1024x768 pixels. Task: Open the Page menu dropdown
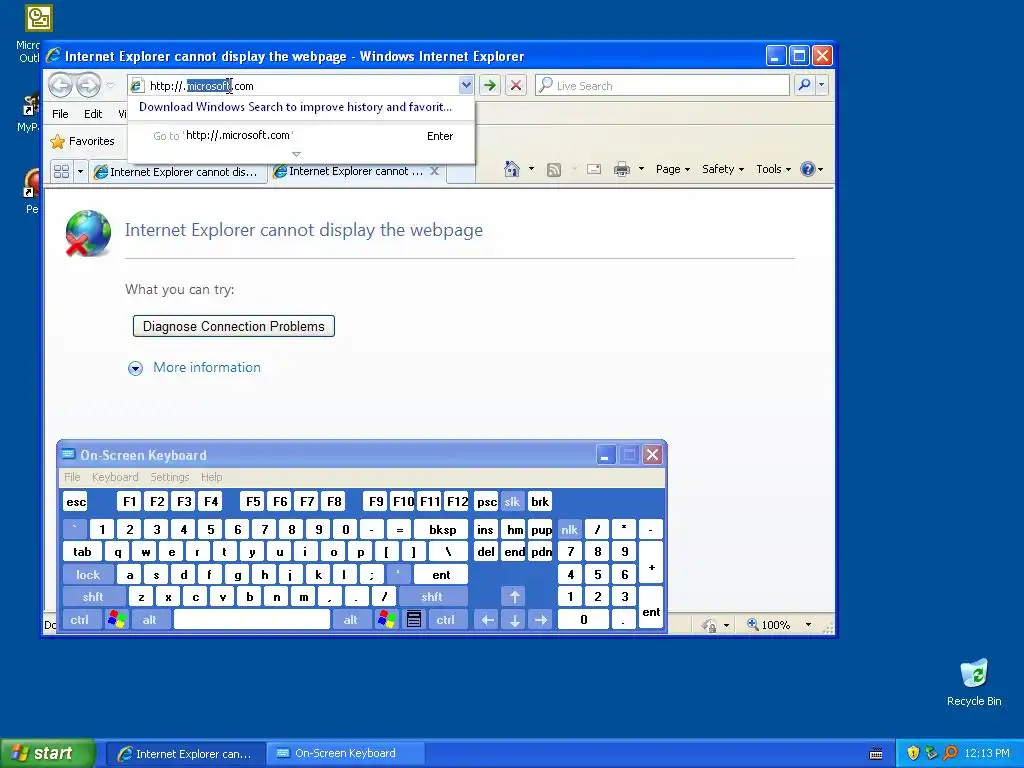coord(673,169)
